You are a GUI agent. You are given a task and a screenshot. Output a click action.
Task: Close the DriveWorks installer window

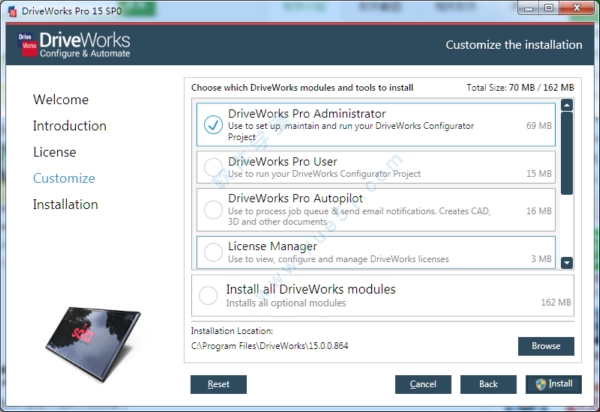point(577,8)
